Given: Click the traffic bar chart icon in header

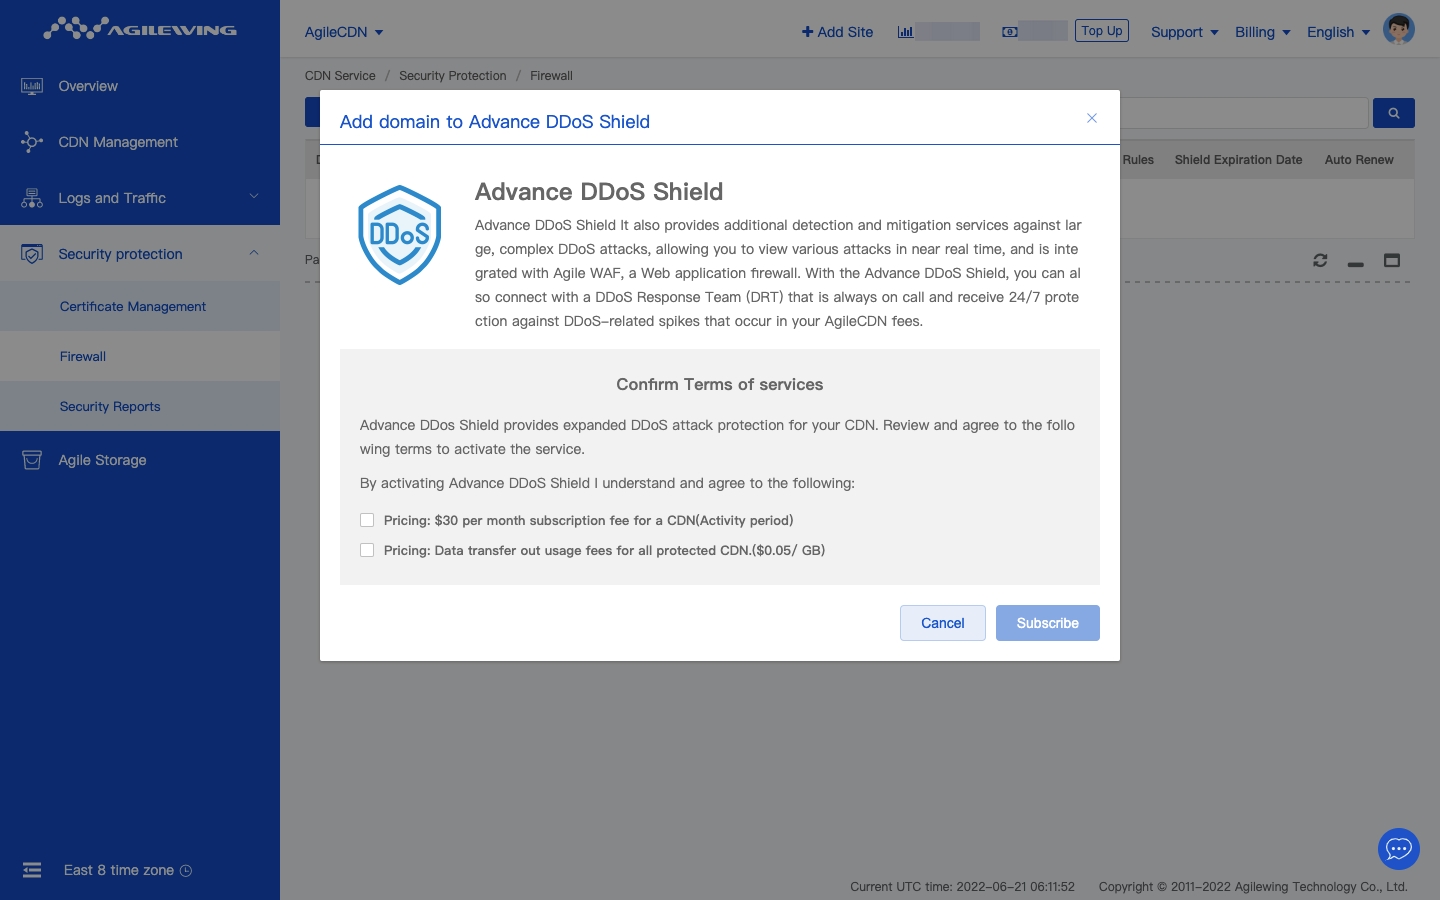Looking at the screenshot, I should click(905, 32).
